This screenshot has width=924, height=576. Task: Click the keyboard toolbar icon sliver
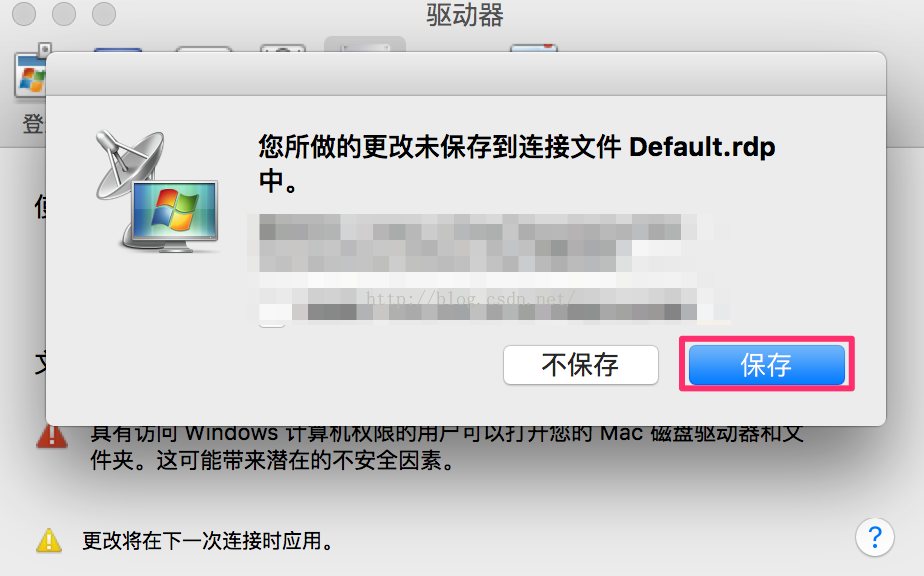(203, 49)
